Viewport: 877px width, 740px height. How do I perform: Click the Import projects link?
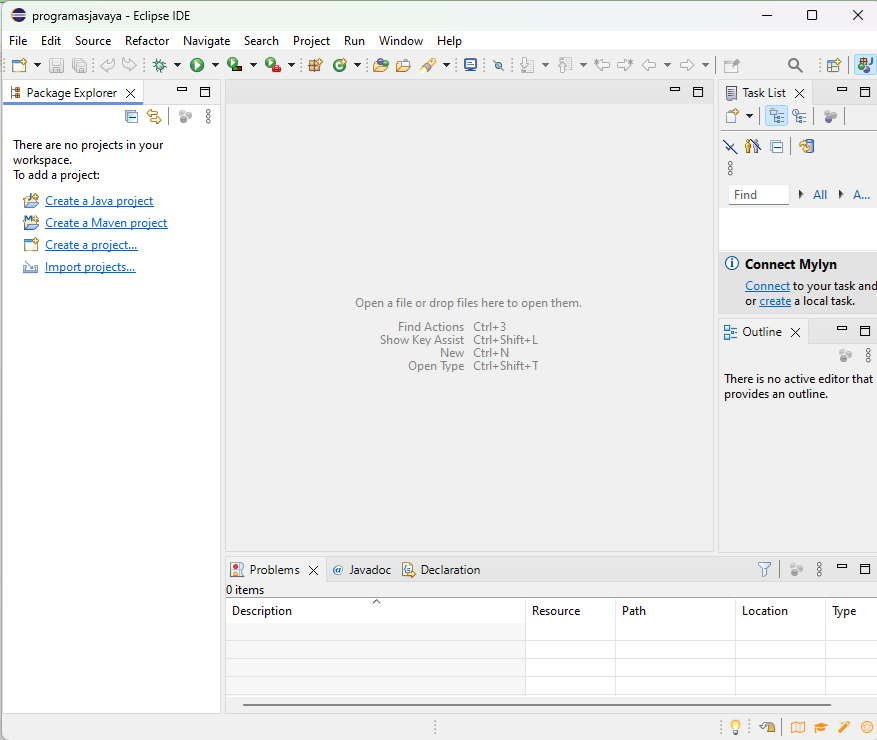(x=90, y=267)
